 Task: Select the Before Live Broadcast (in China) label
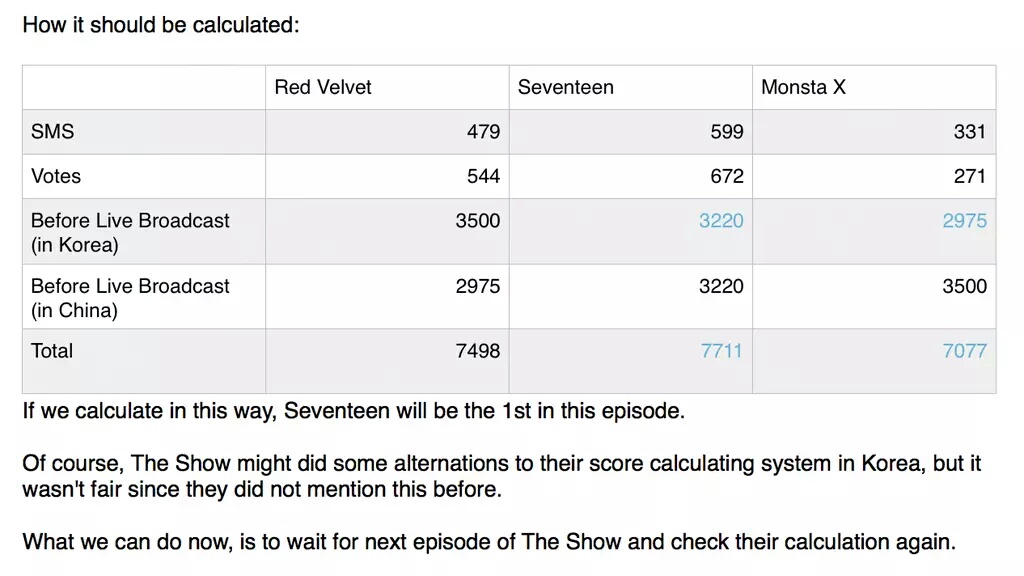tap(130, 298)
